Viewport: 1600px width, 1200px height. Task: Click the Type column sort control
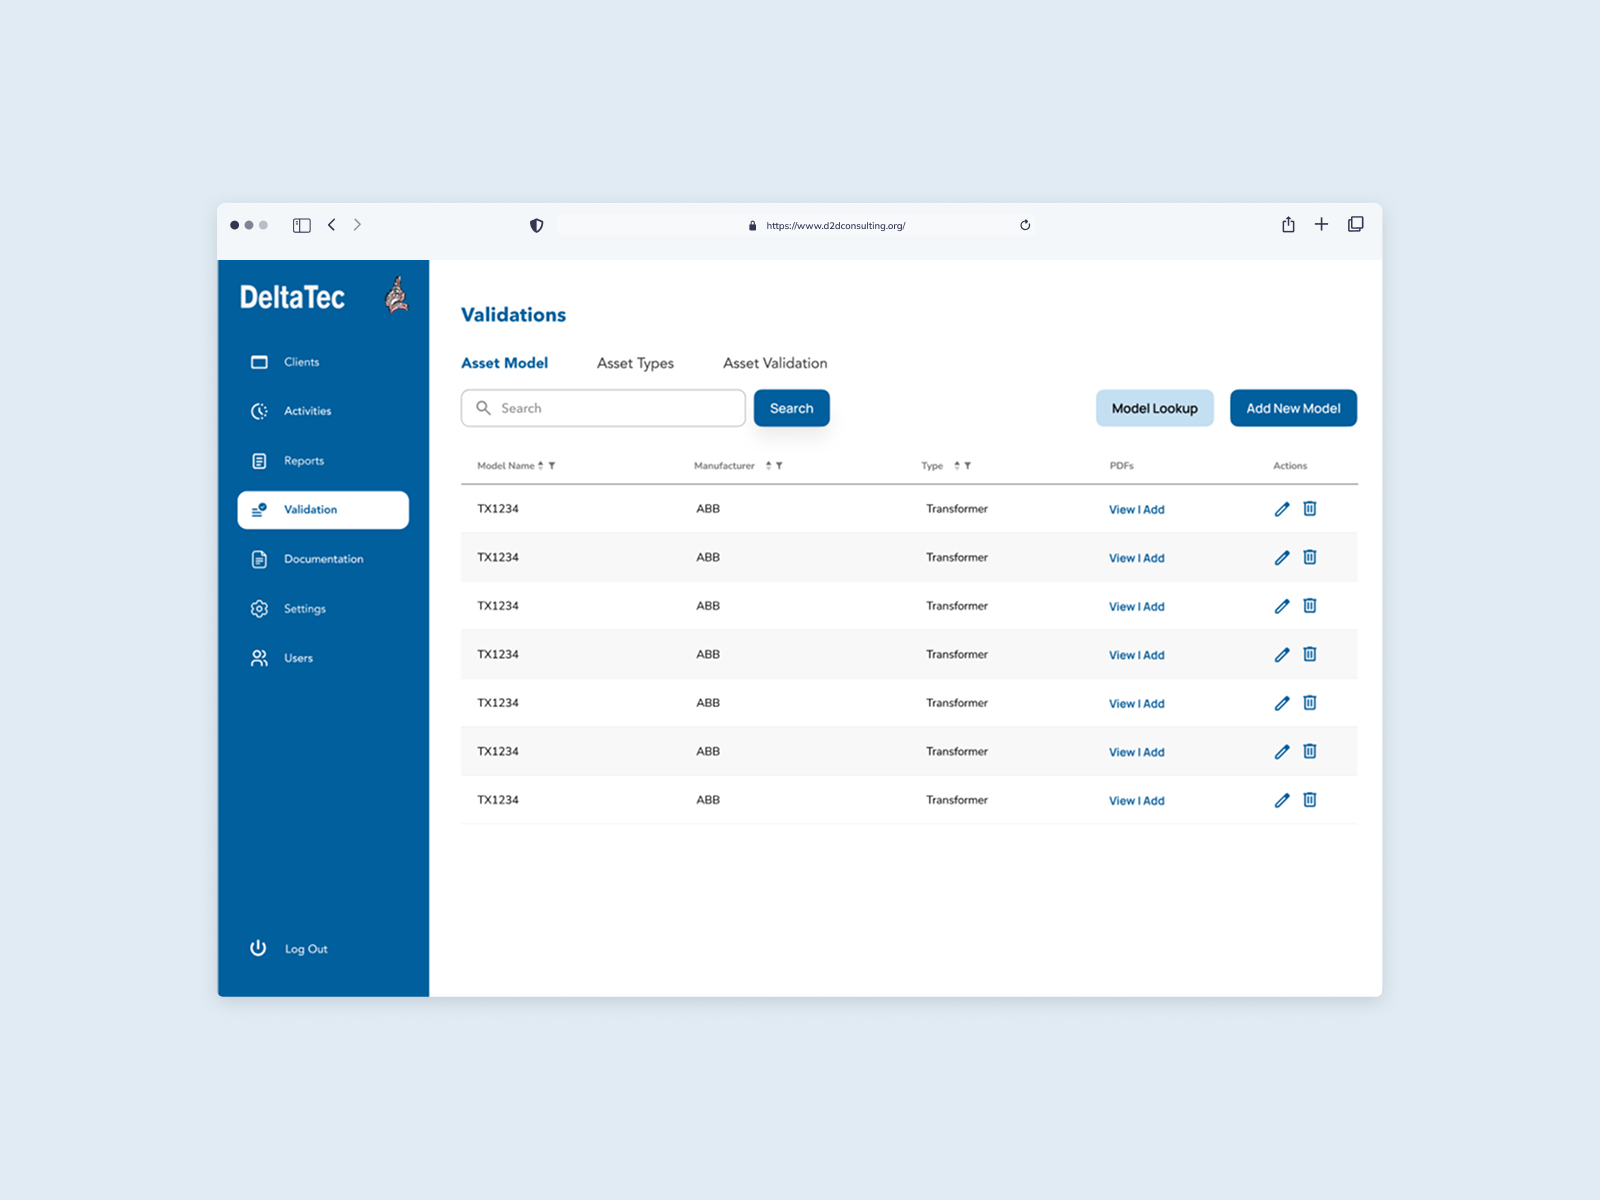955,465
